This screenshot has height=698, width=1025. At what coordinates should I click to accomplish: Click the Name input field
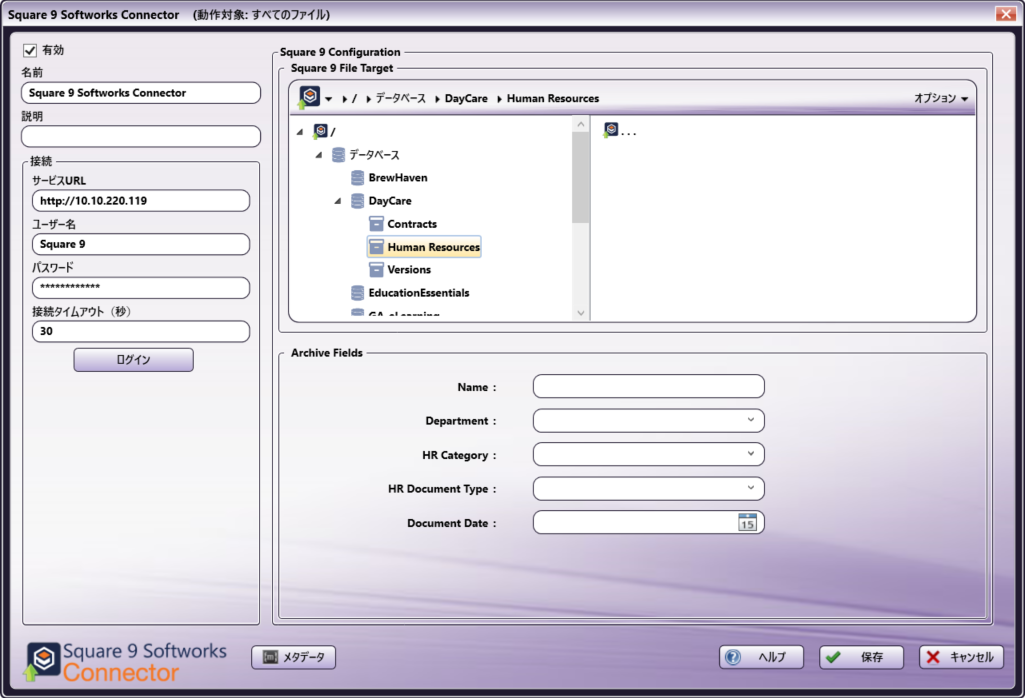pyautogui.click(x=648, y=386)
